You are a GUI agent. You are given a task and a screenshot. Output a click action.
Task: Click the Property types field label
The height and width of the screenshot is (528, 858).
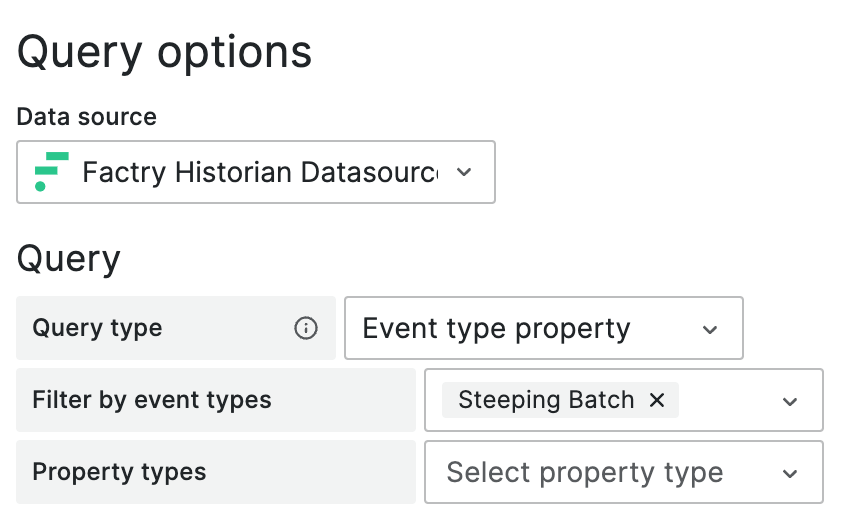119,472
